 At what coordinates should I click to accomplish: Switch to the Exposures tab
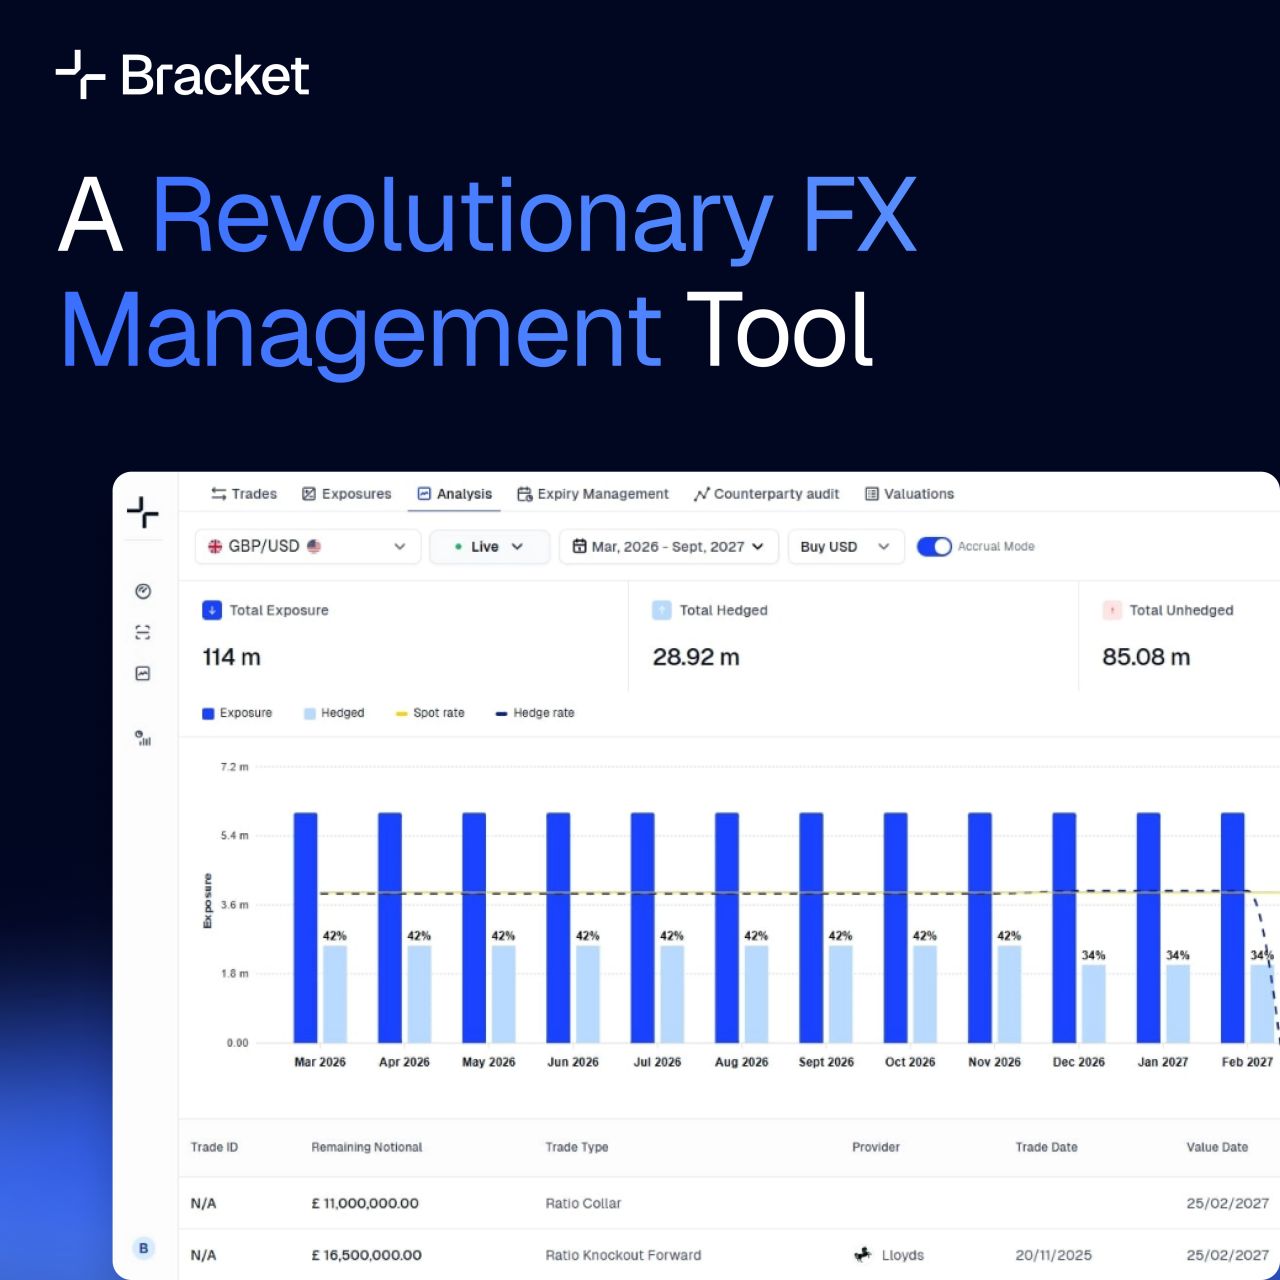click(347, 494)
